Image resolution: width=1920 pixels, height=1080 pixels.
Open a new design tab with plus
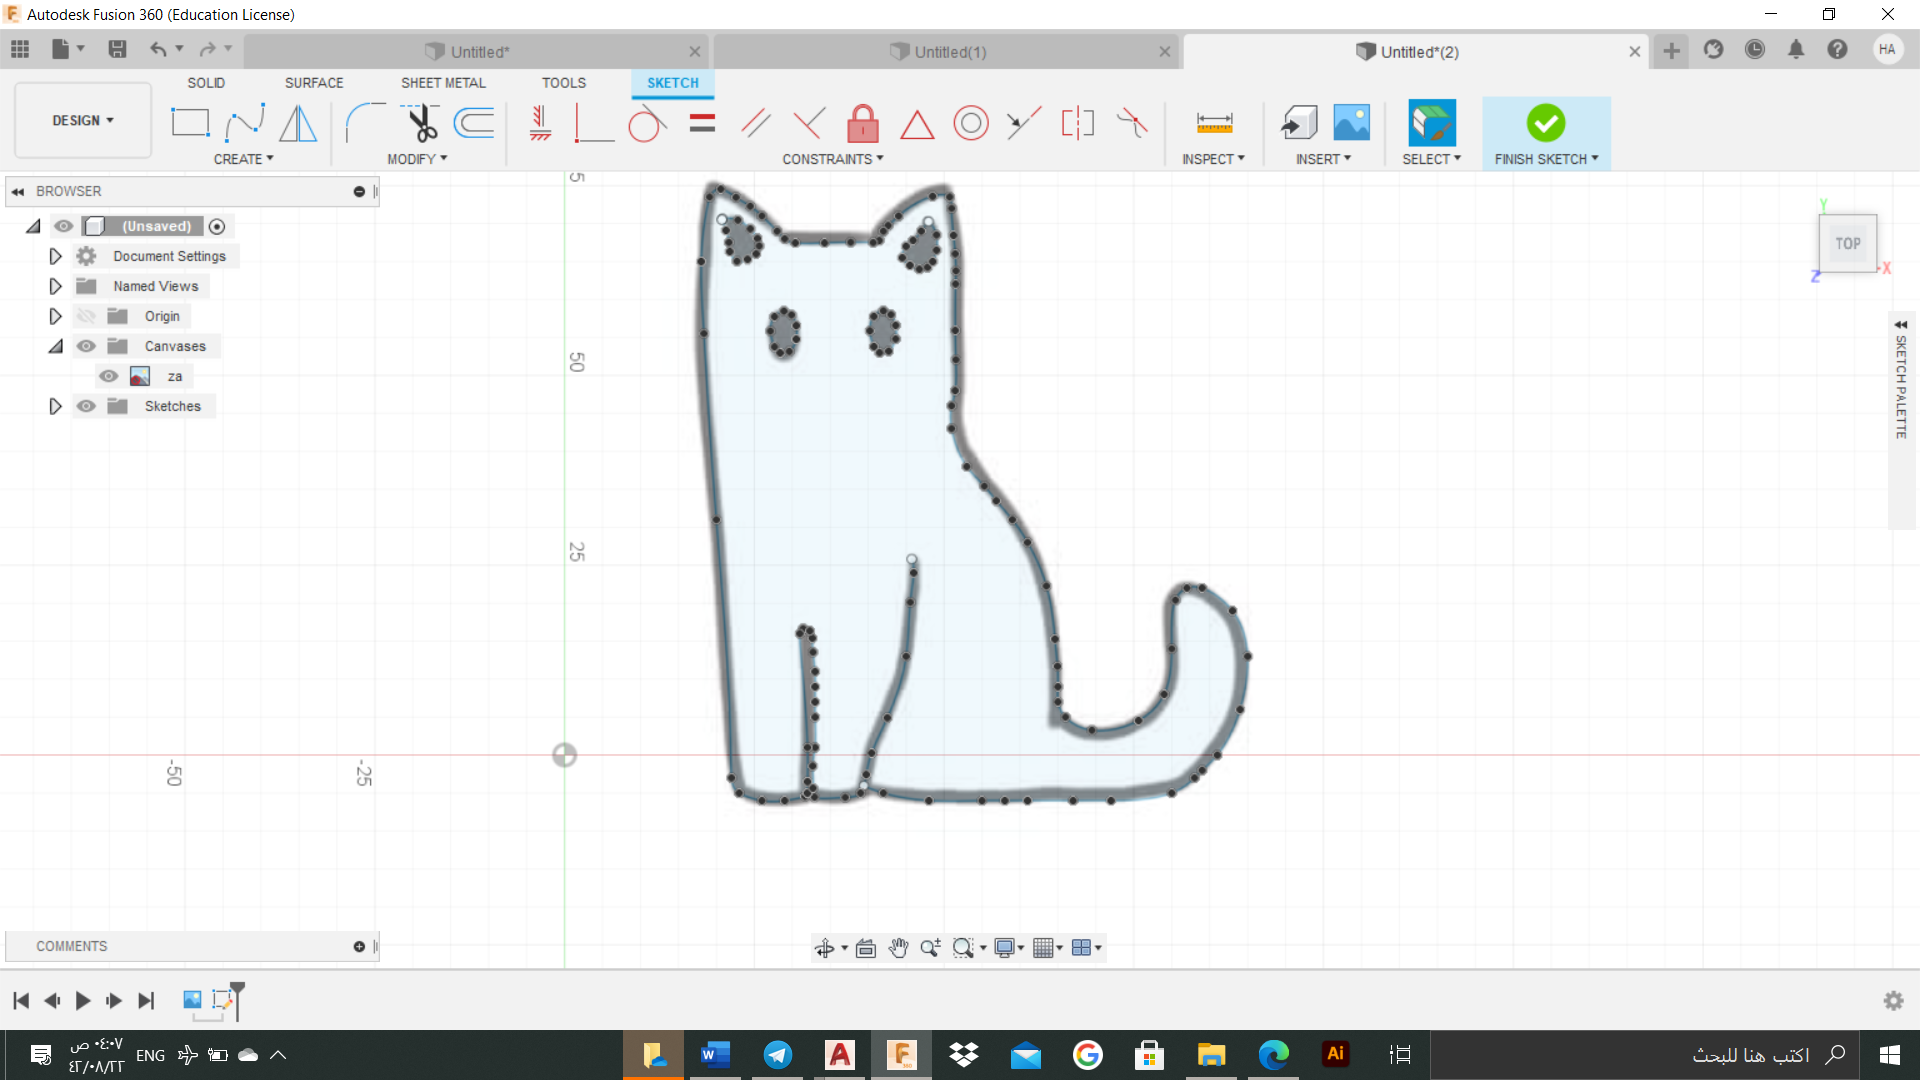[1671, 50]
